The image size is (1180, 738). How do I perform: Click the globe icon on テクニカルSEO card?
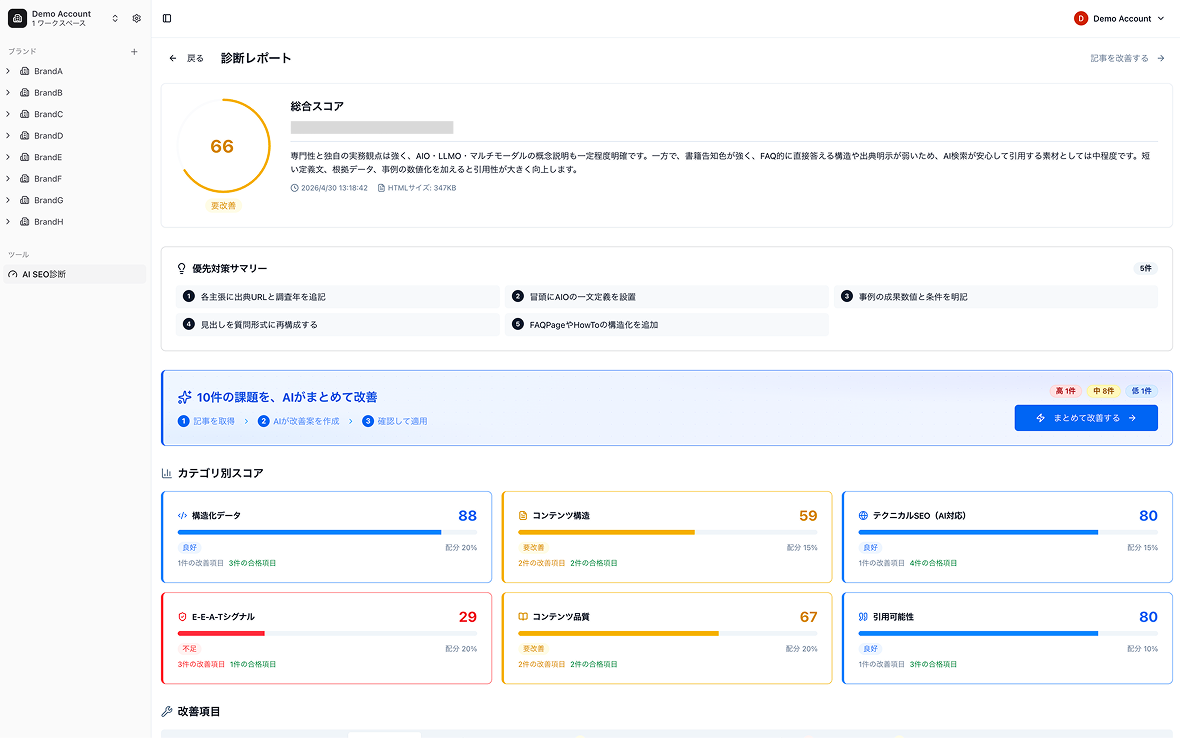(x=863, y=516)
